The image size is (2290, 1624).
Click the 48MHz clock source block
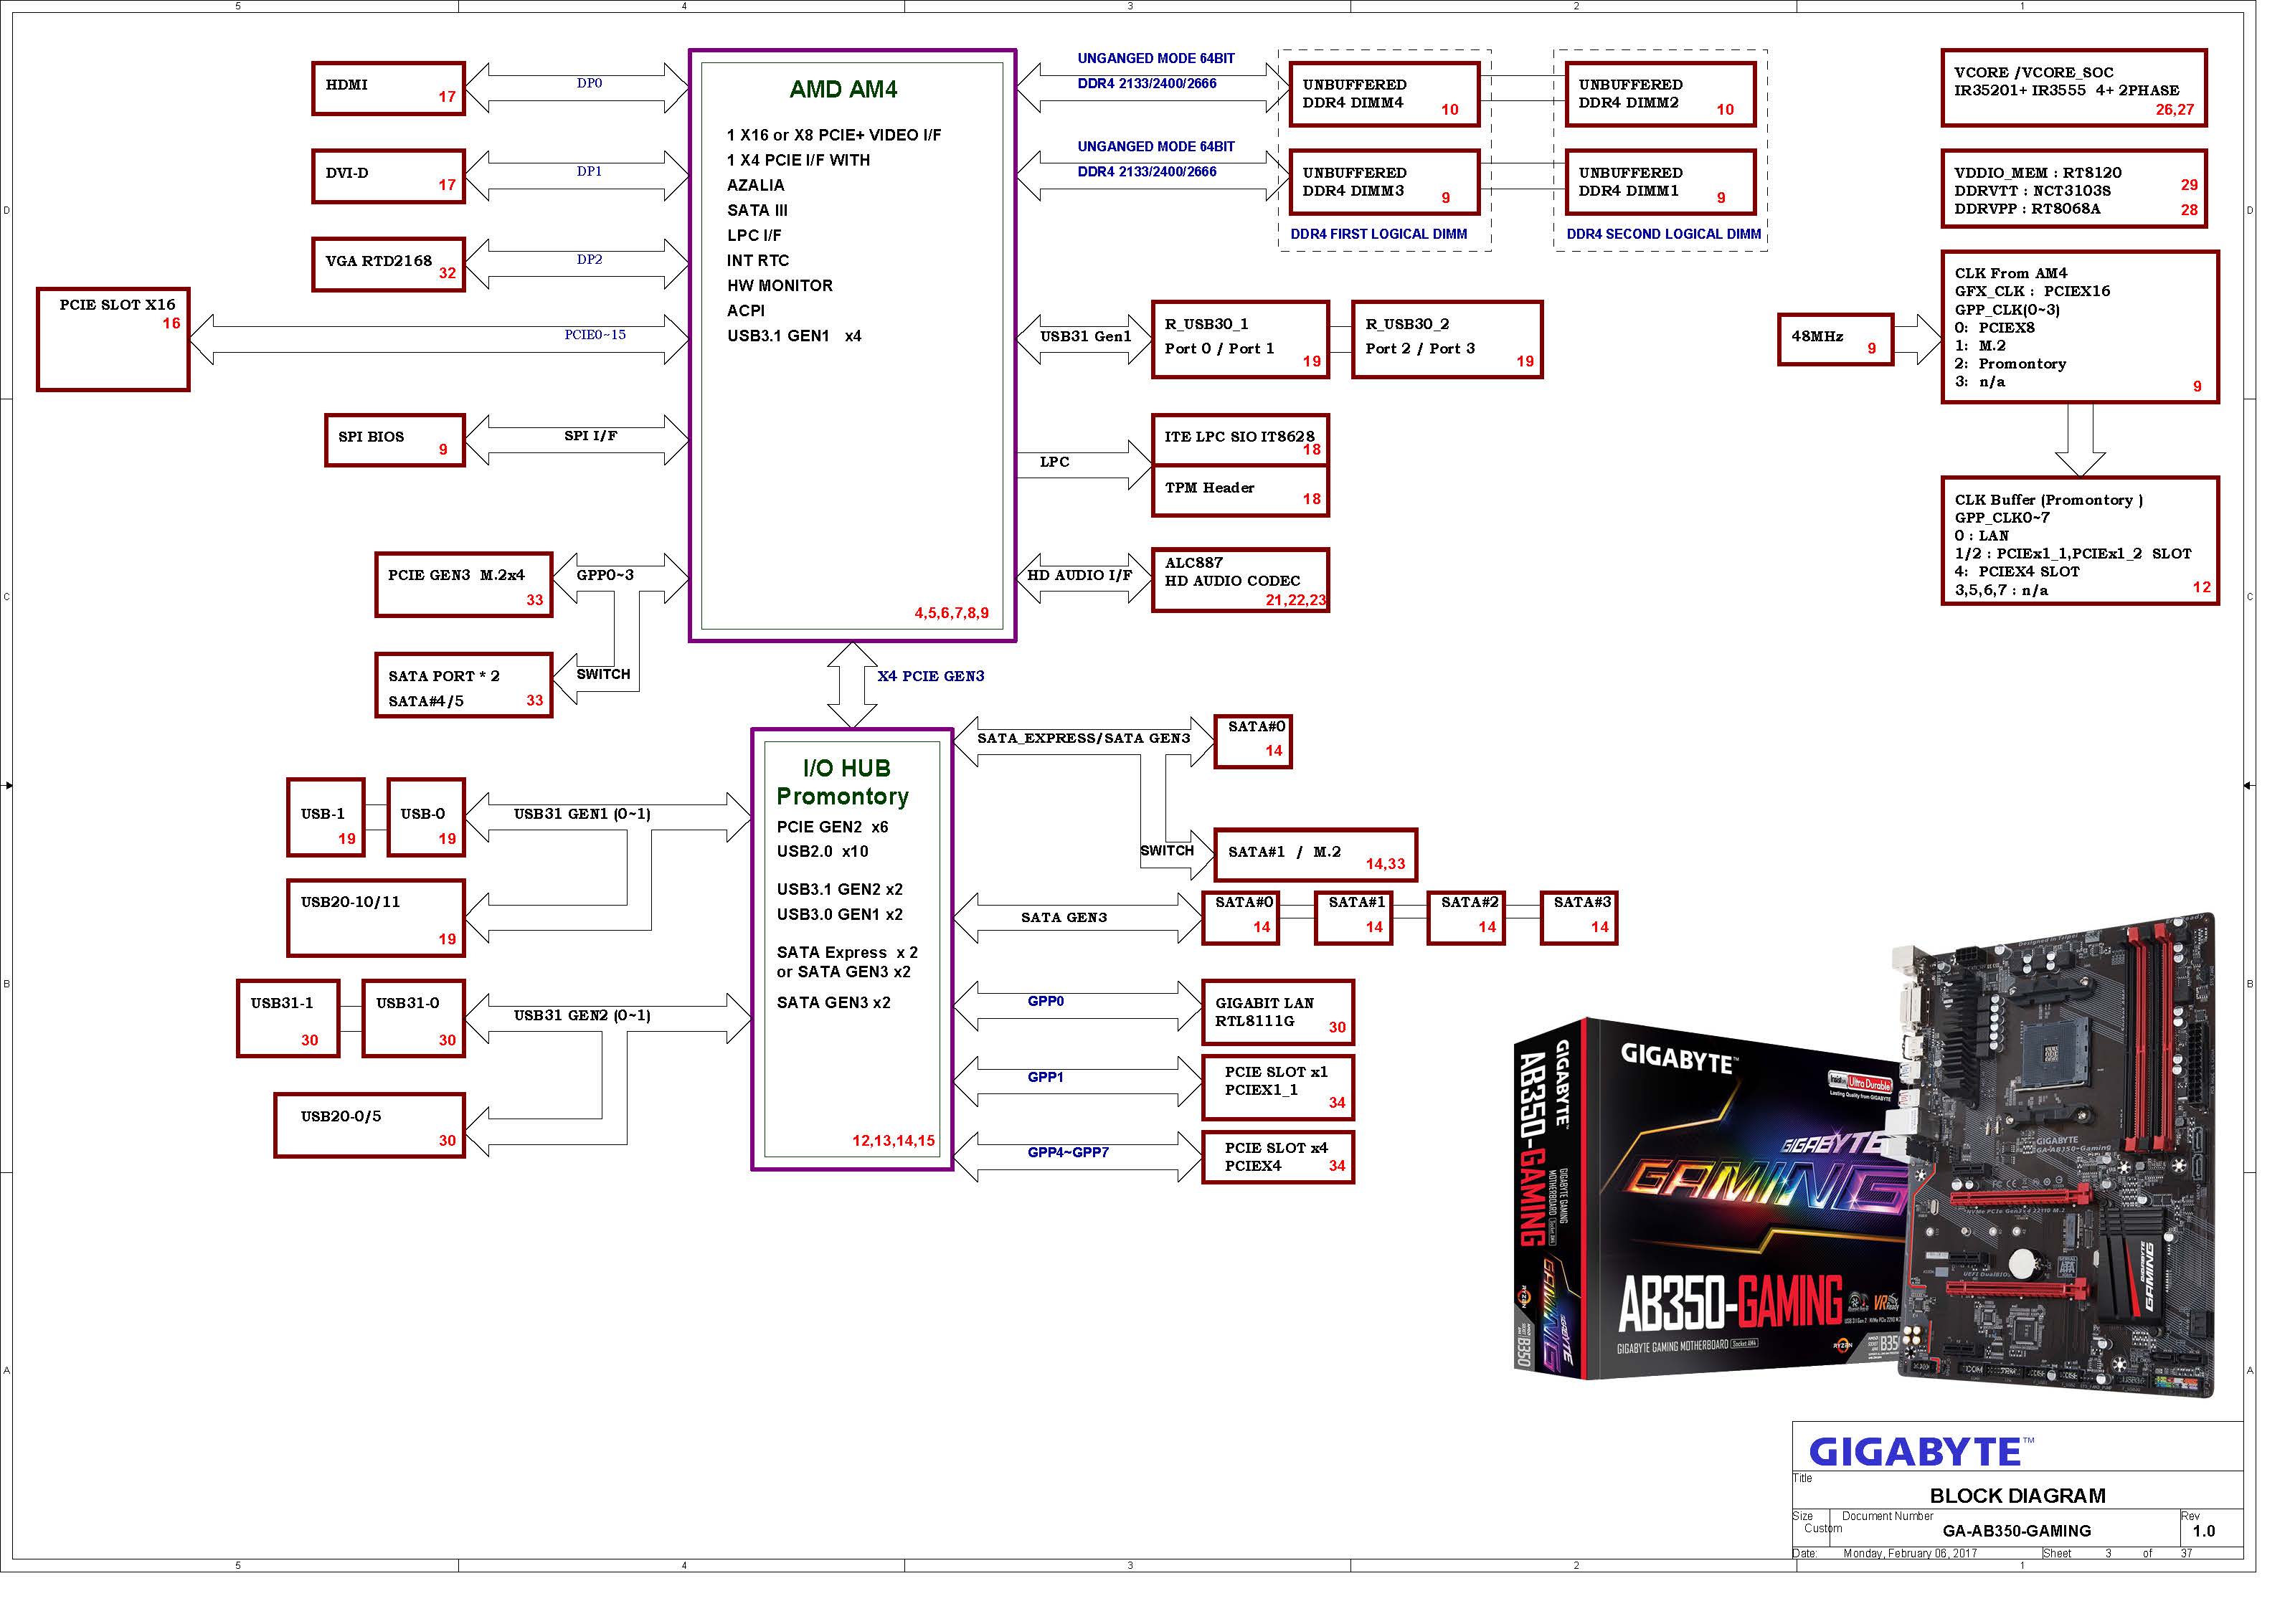(x=1834, y=340)
